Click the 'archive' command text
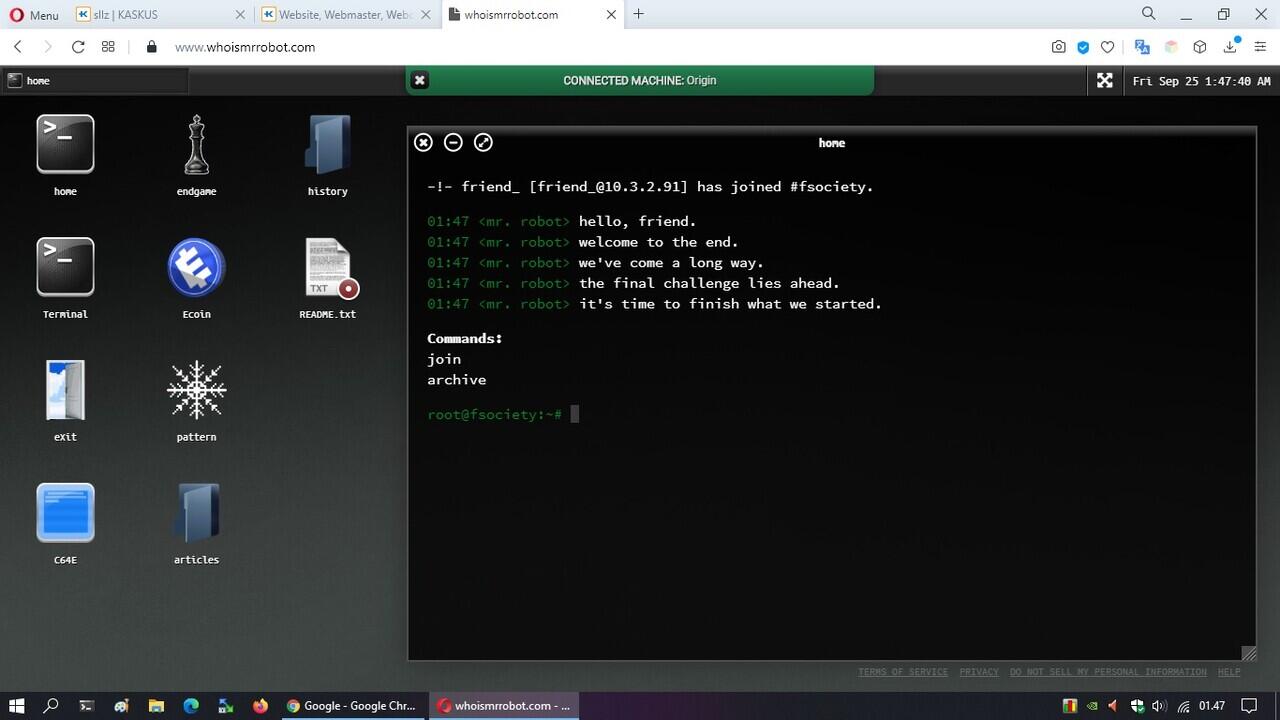This screenshot has width=1280, height=720. point(457,380)
